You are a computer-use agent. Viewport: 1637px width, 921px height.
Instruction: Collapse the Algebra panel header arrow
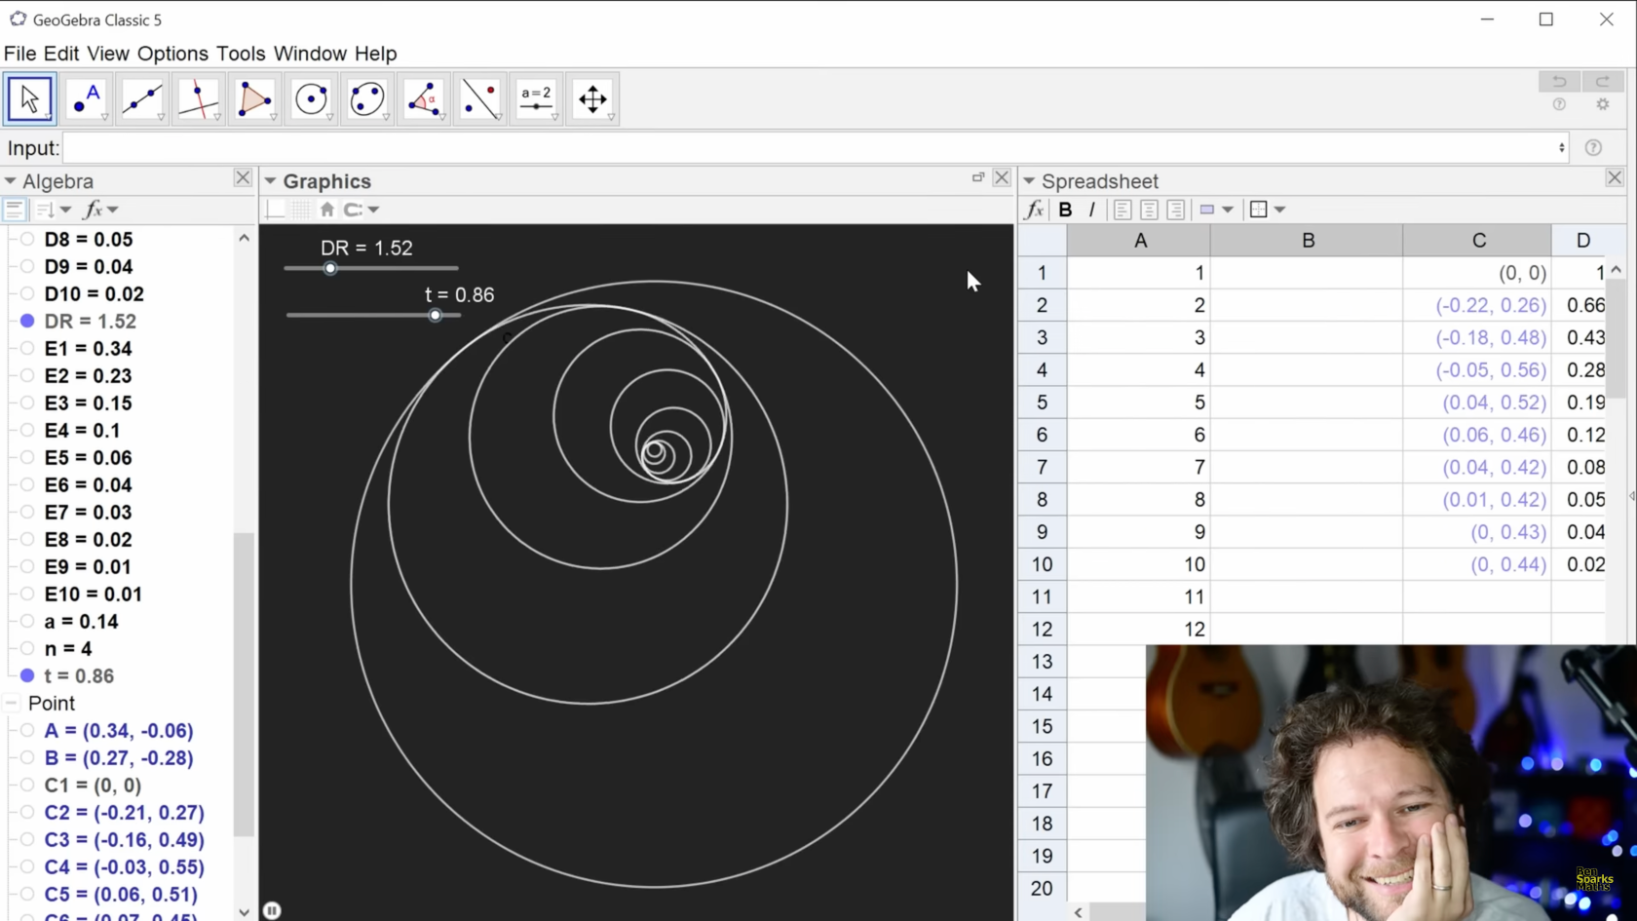tap(10, 181)
